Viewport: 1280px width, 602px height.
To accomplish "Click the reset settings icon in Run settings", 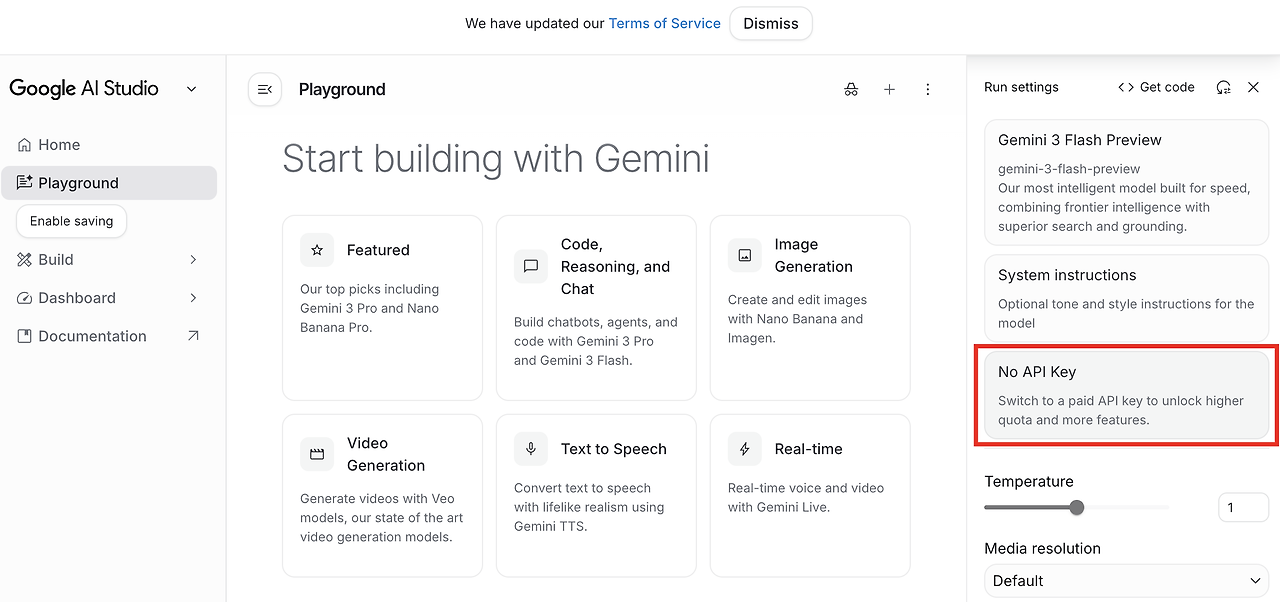I will [x=1223, y=87].
